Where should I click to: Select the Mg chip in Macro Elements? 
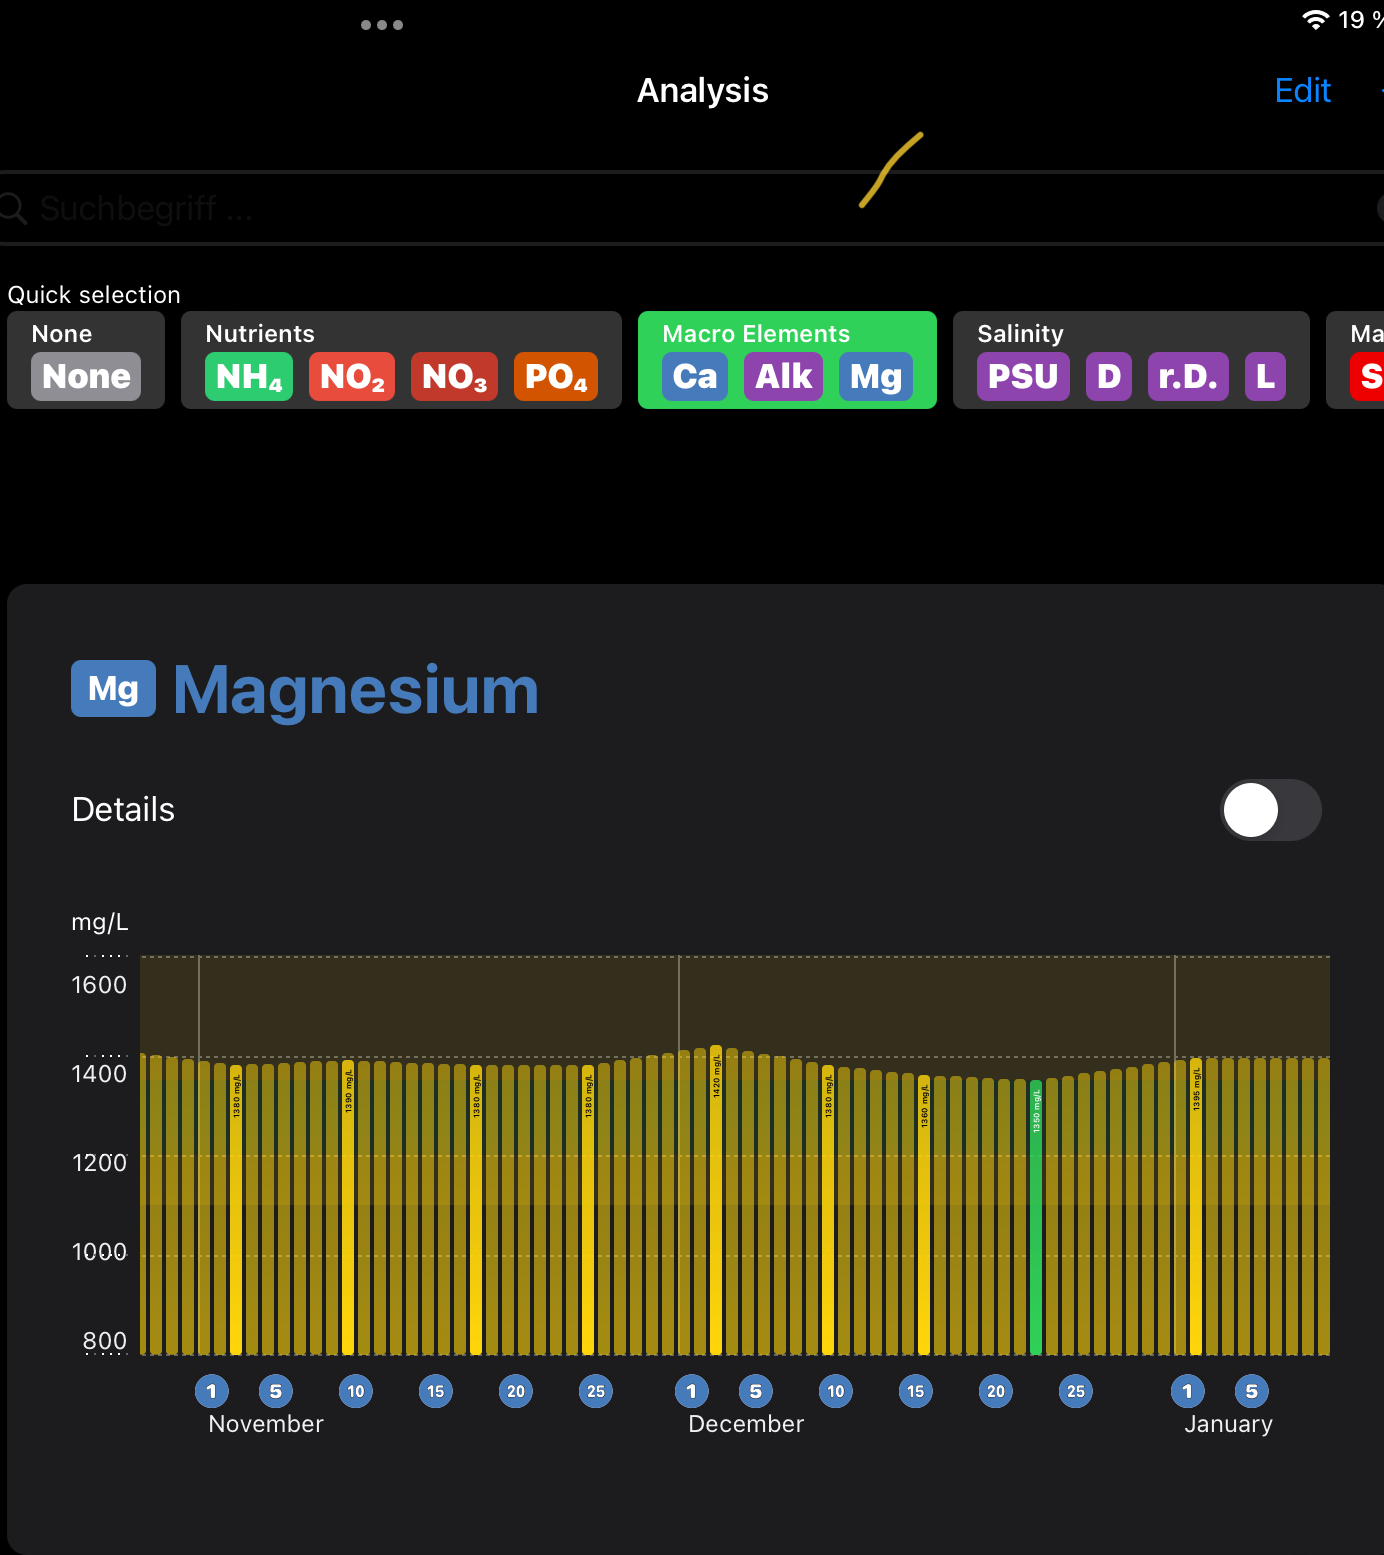[x=876, y=377]
